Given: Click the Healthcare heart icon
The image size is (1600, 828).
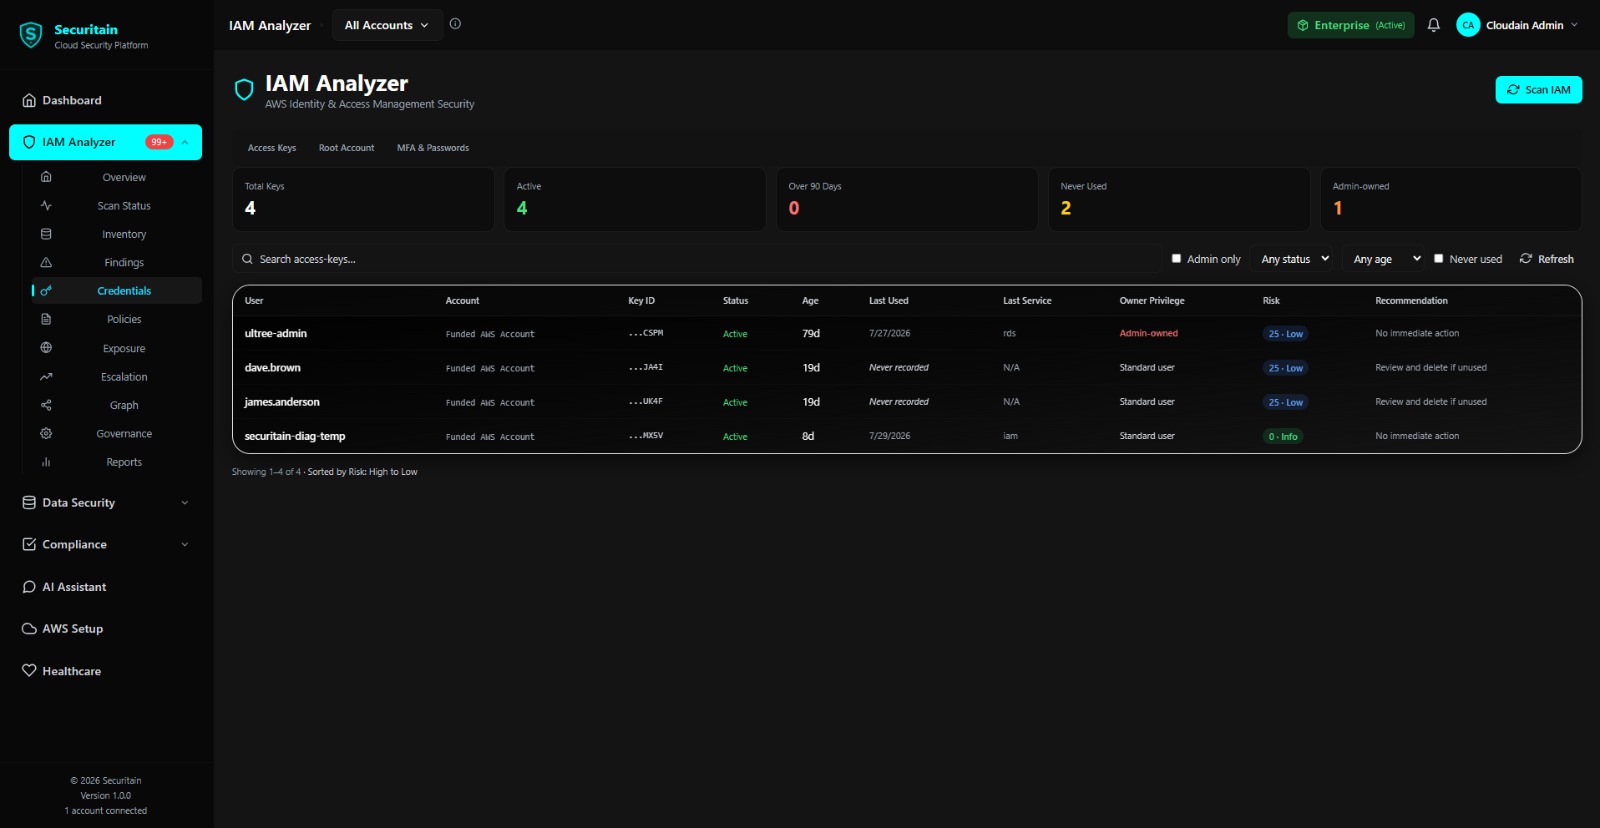Looking at the screenshot, I should (x=29, y=671).
